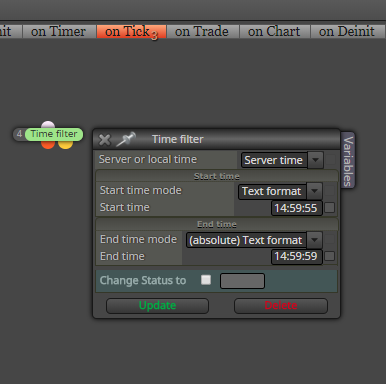Image resolution: width=386 pixels, height=384 pixels.
Task: Click the End time mode dropdown arrow
Action: (314, 240)
